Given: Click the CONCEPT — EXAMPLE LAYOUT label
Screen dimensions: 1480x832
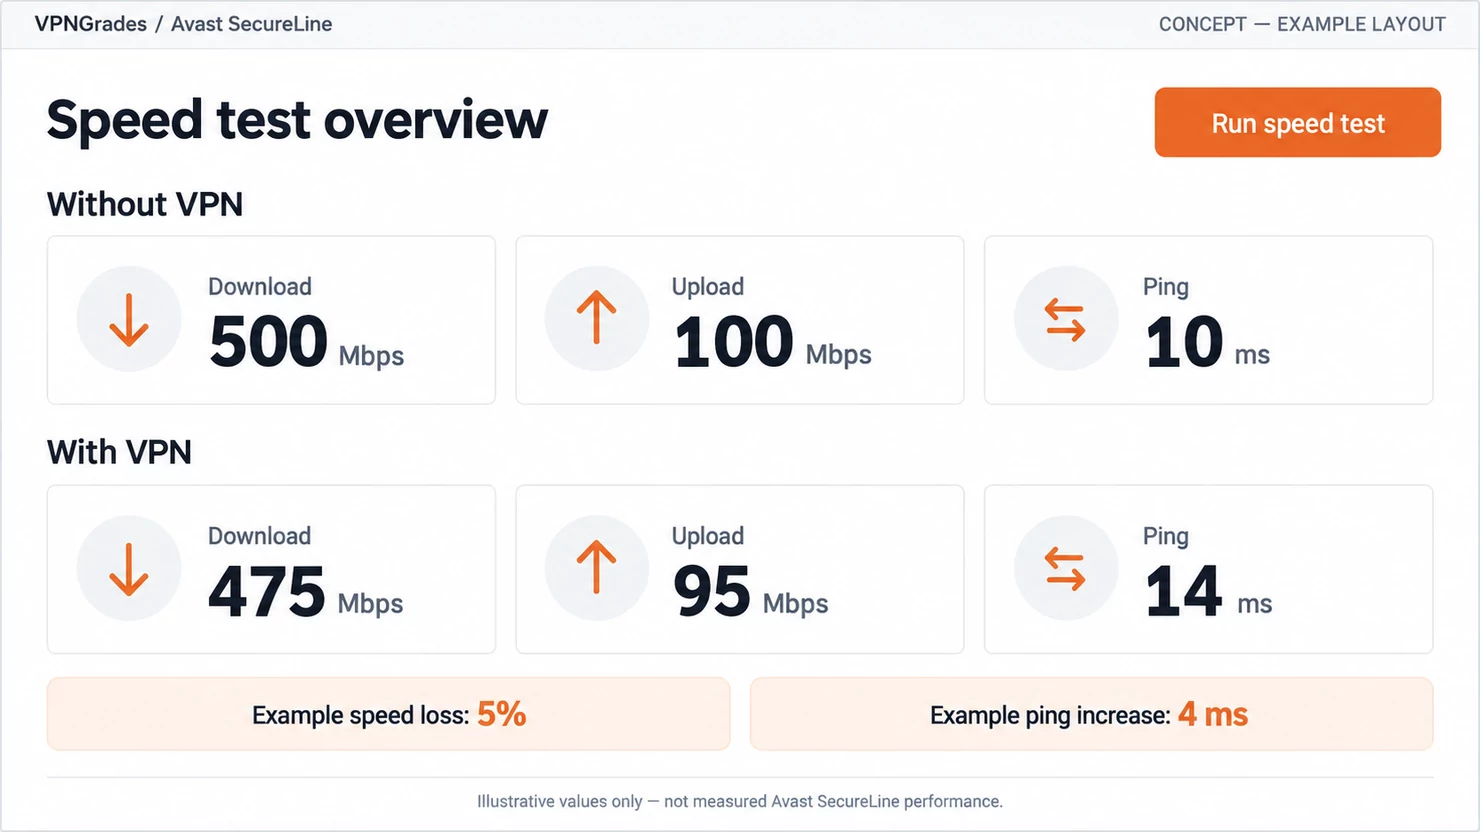Looking at the screenshot, I should tap(1302, 24).
